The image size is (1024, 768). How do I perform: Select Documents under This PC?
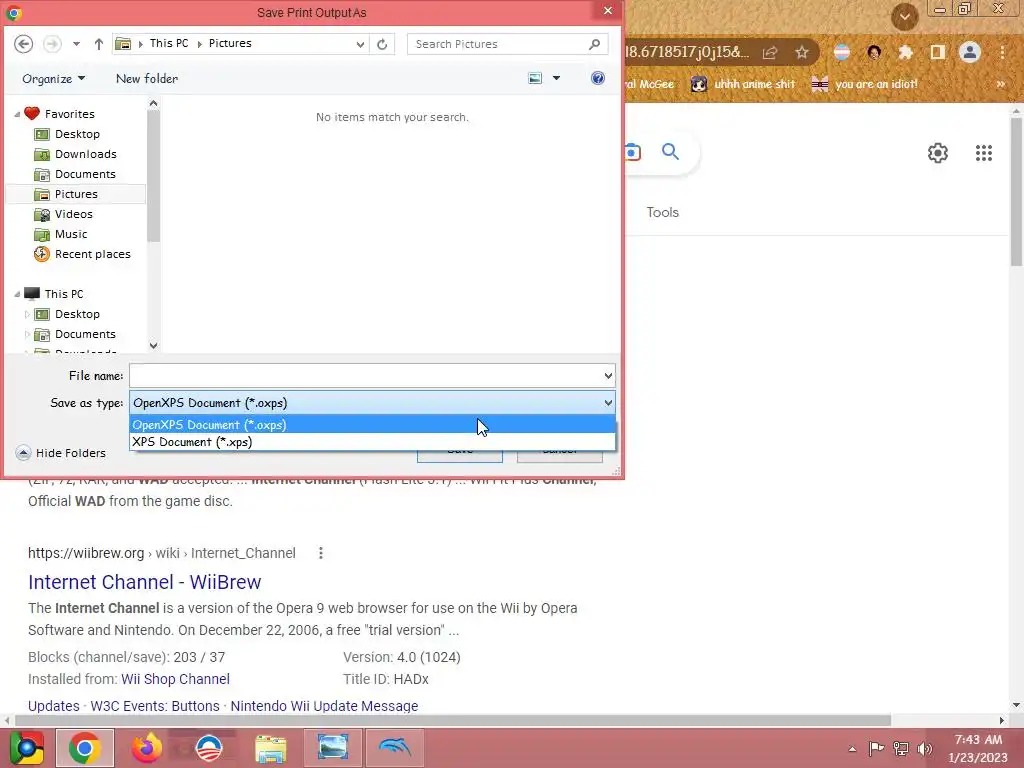click(x=85, y=334)
